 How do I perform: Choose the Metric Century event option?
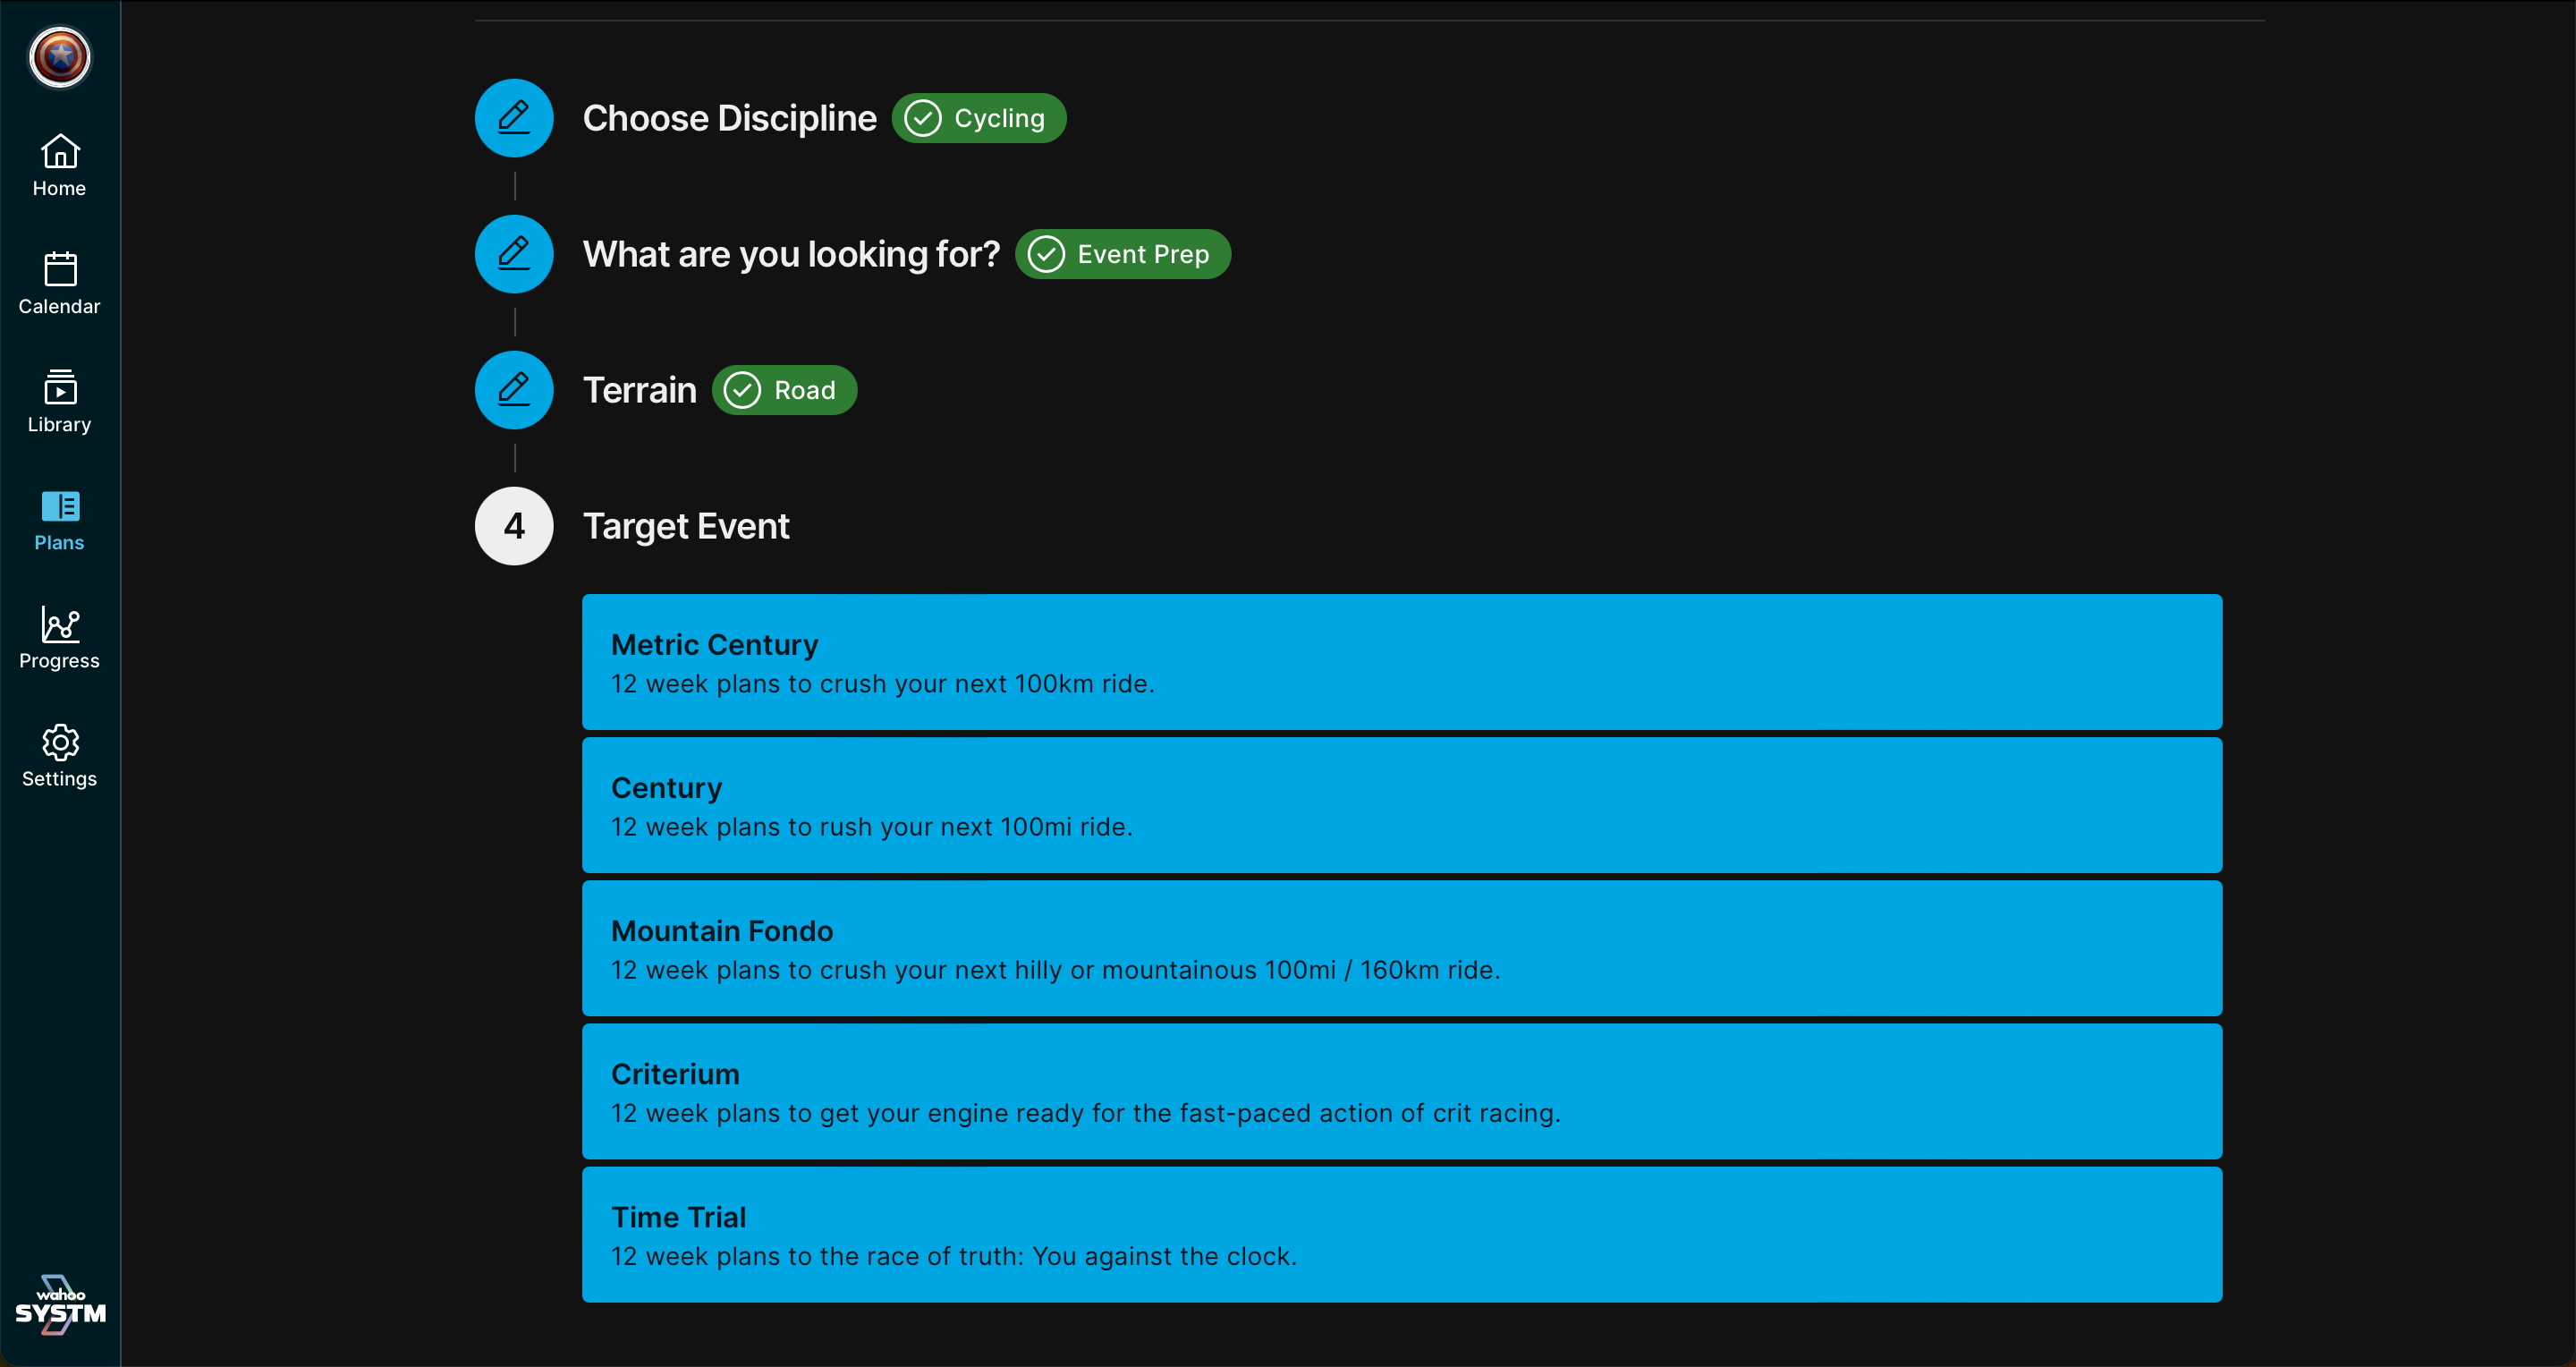point(1401,662)
